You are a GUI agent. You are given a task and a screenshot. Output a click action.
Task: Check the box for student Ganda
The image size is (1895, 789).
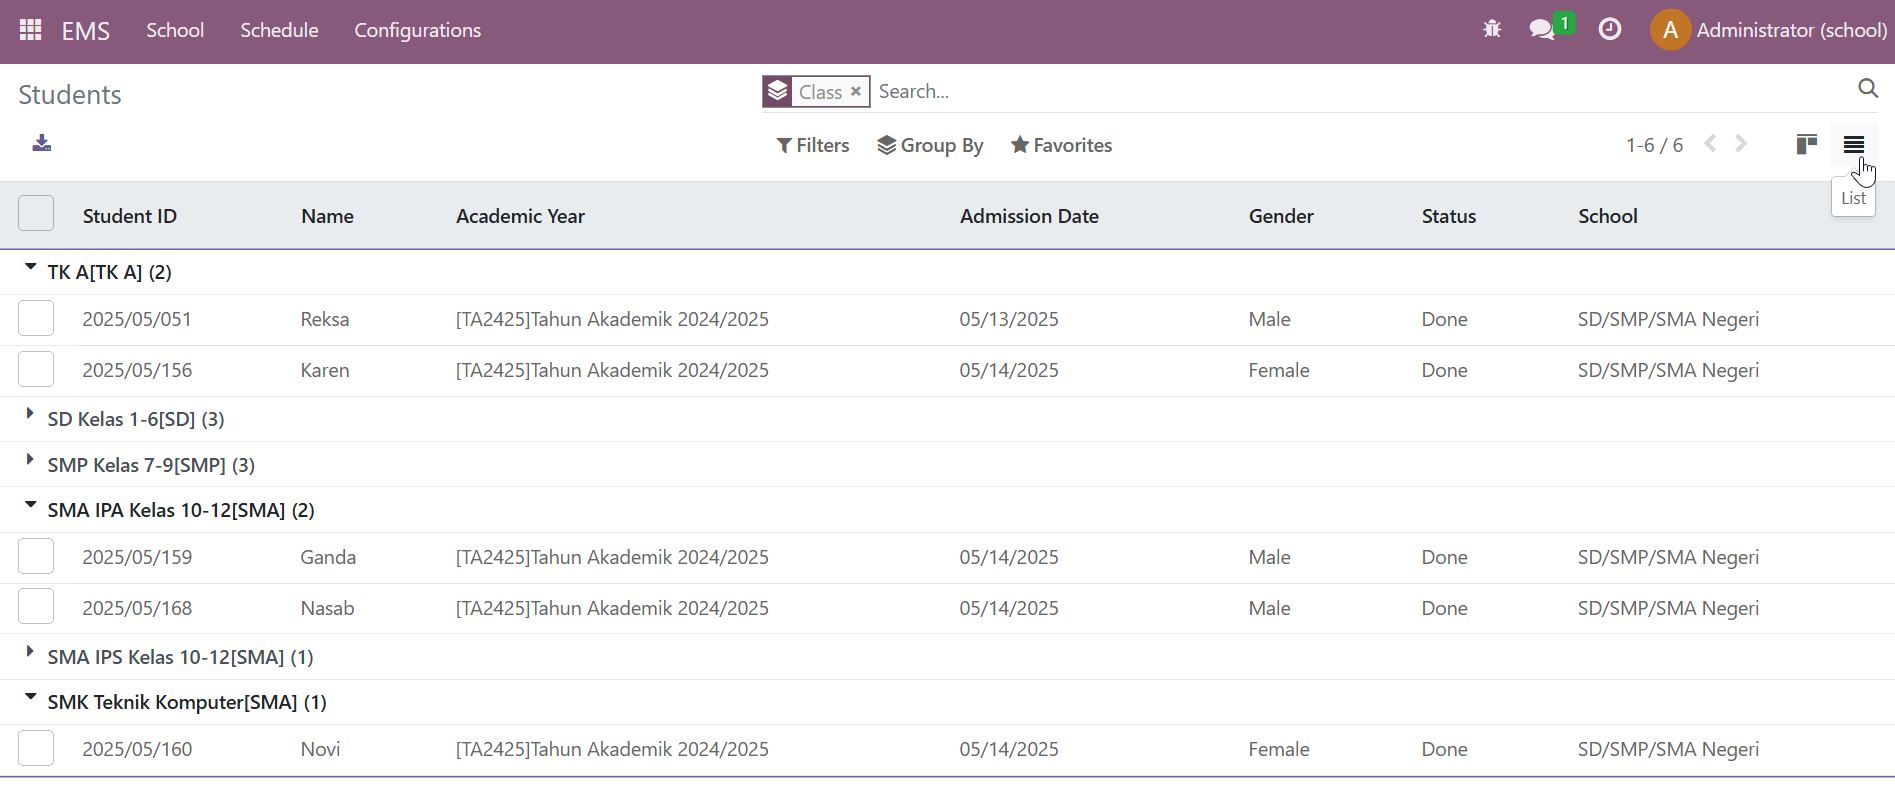point(36,556)
